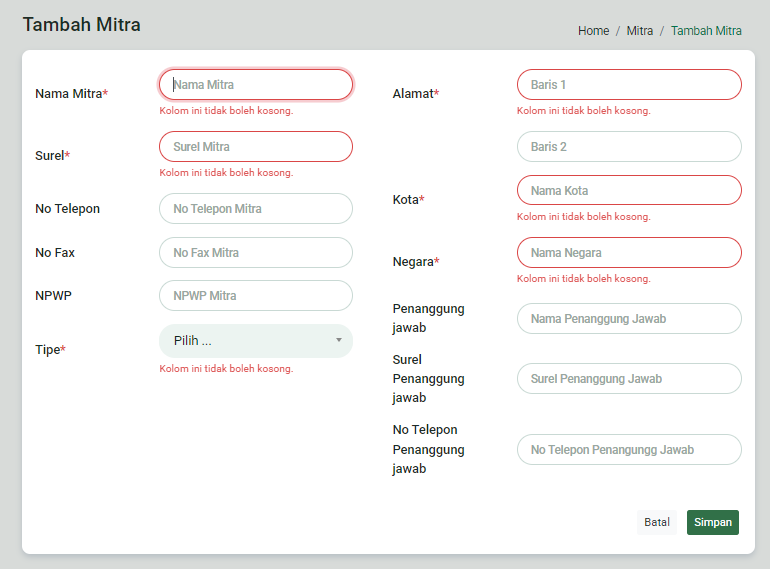Click the NPWP Mitra input field
Image resolution: width=770 pixels, height=569 pixels.
[x=255, y=296]
